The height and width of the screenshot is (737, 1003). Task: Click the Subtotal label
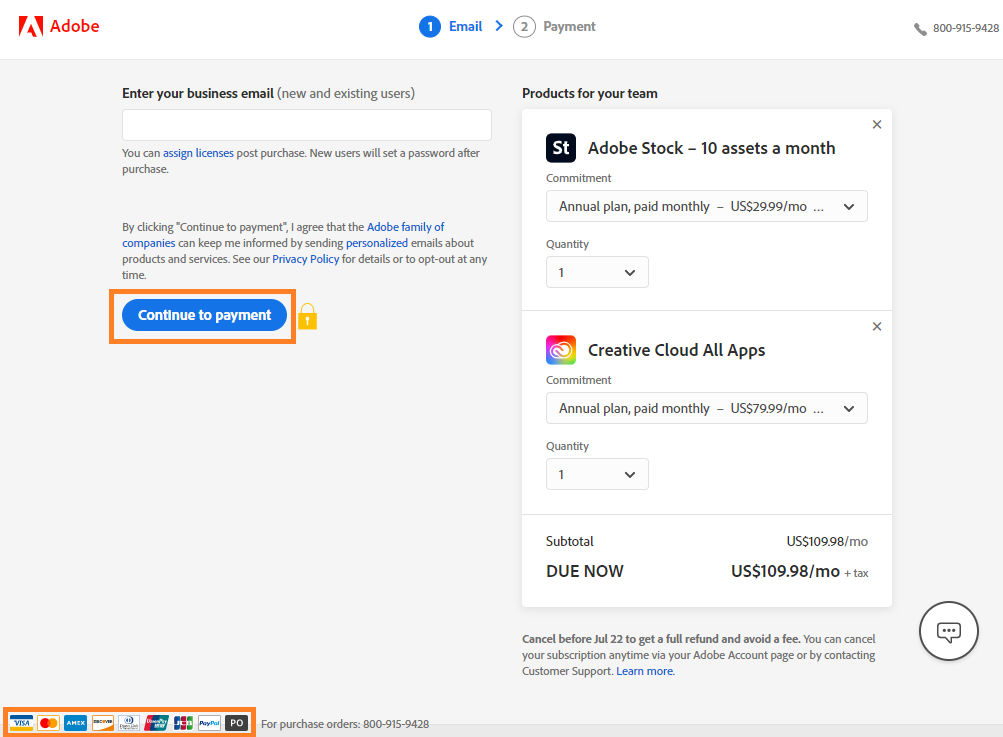[x=570, y=541]
